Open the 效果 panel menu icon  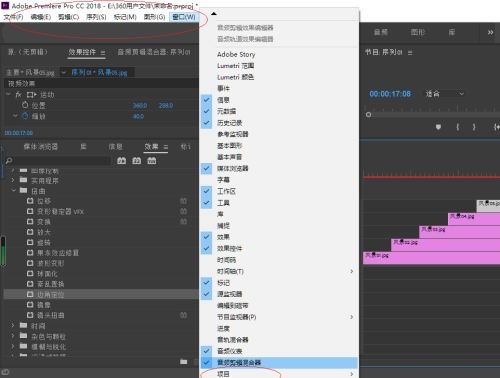166,147
